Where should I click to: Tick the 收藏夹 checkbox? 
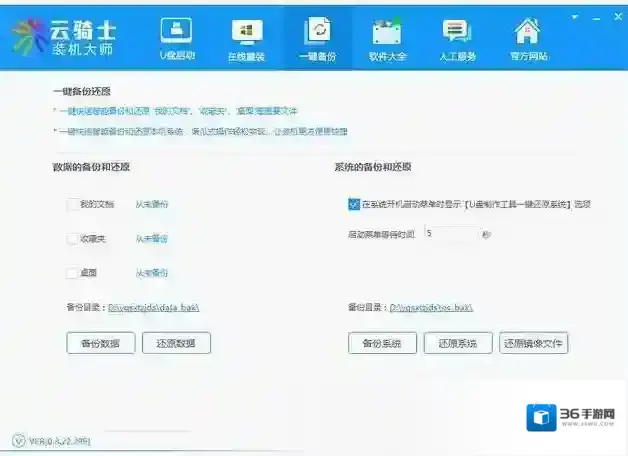72,239
